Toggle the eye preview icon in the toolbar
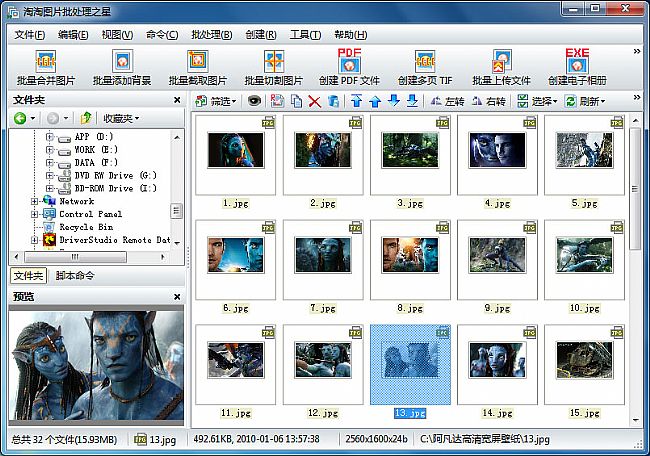This screenshot has width=650, height=456. (254, 101)
